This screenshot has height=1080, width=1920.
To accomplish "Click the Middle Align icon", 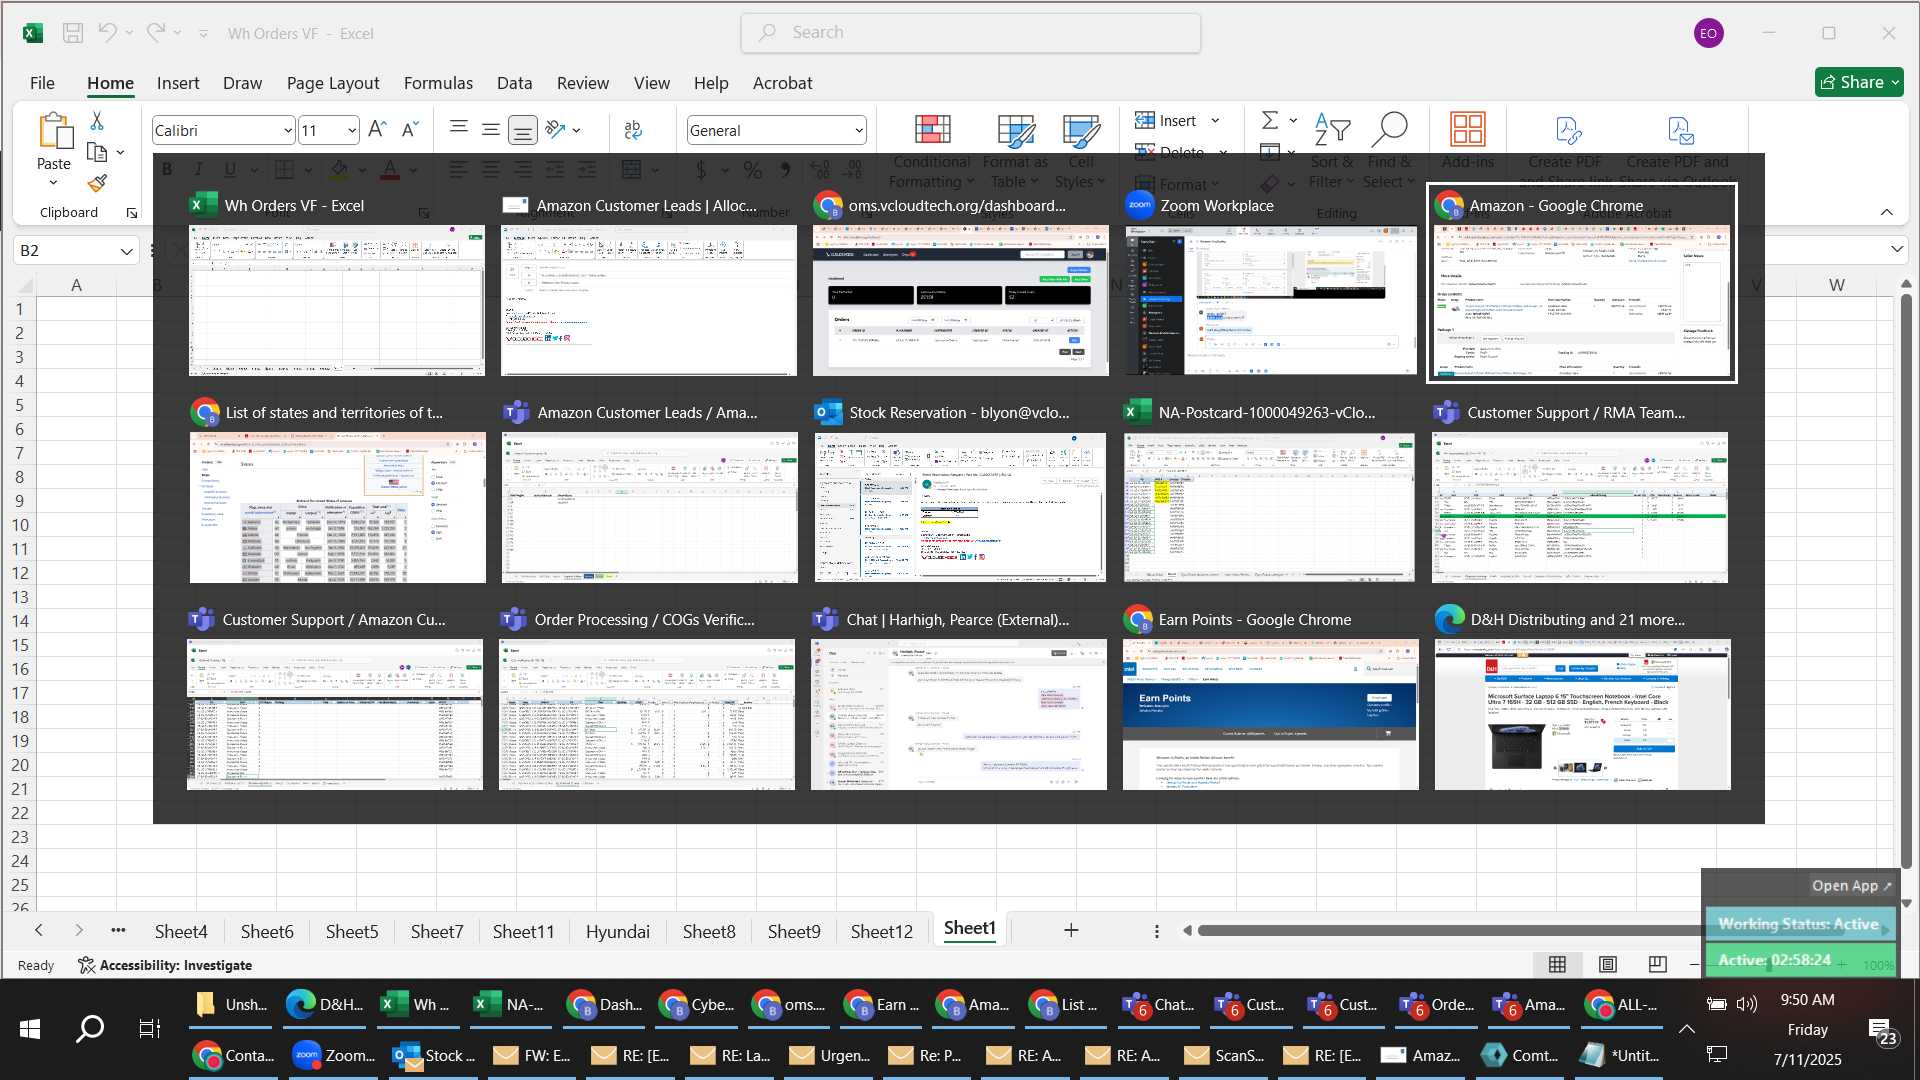I will (x=491, y=129).
